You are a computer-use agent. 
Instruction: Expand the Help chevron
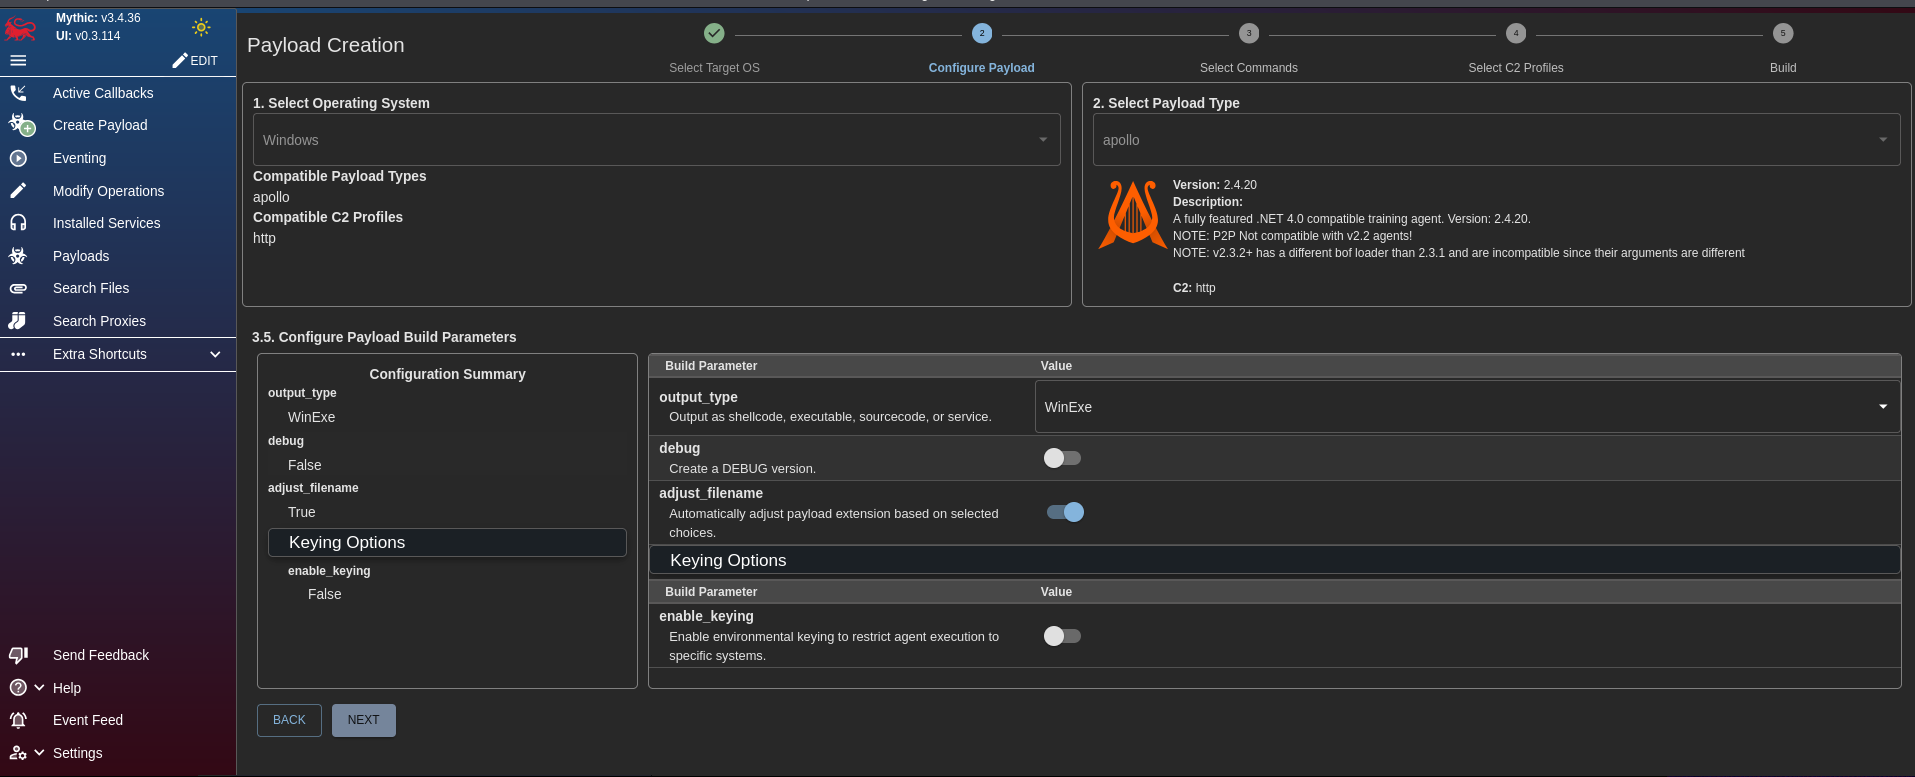(39, 688)
